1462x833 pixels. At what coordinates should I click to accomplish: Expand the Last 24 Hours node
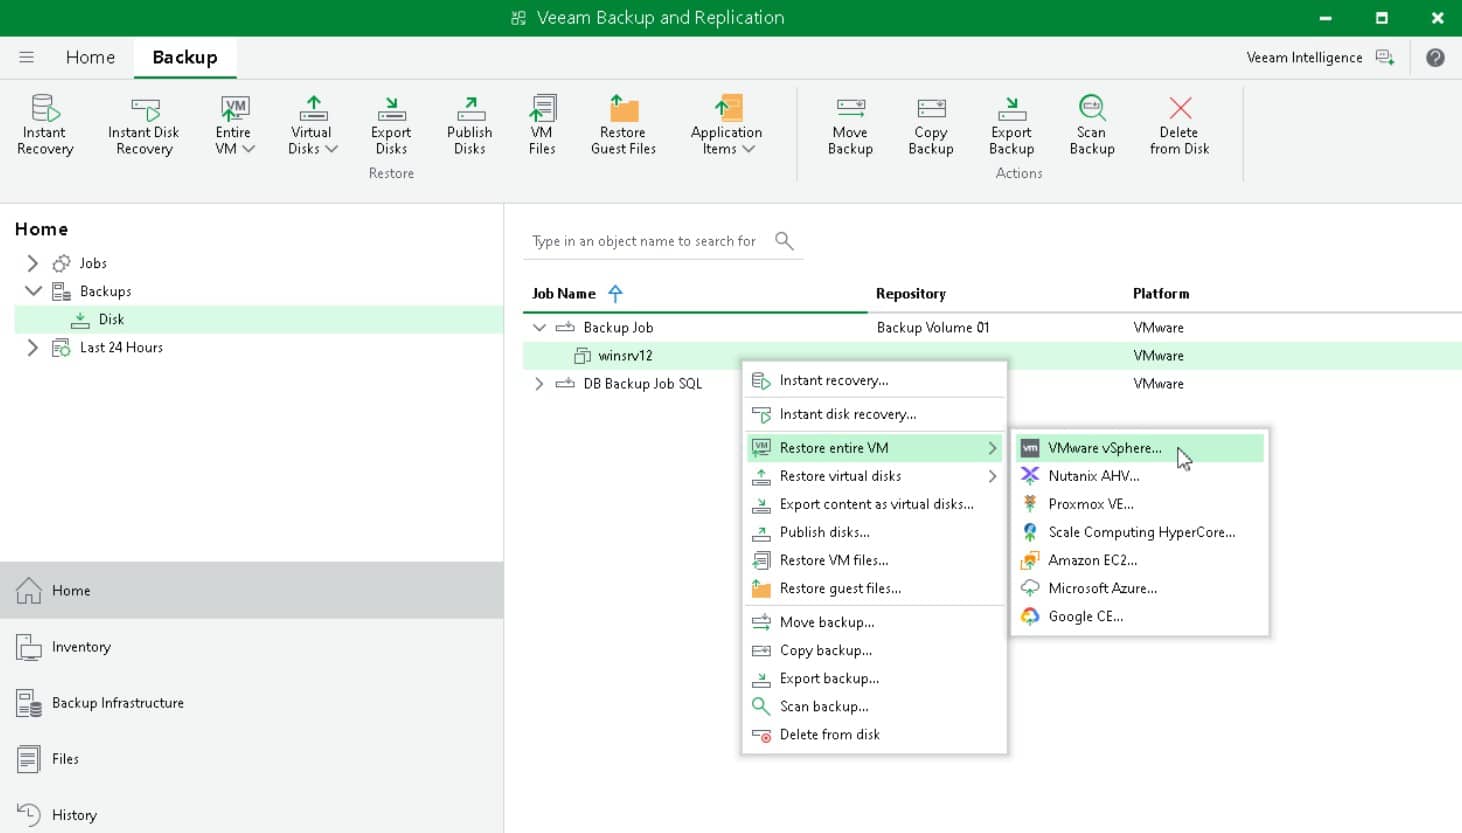(x=32, y=347)
